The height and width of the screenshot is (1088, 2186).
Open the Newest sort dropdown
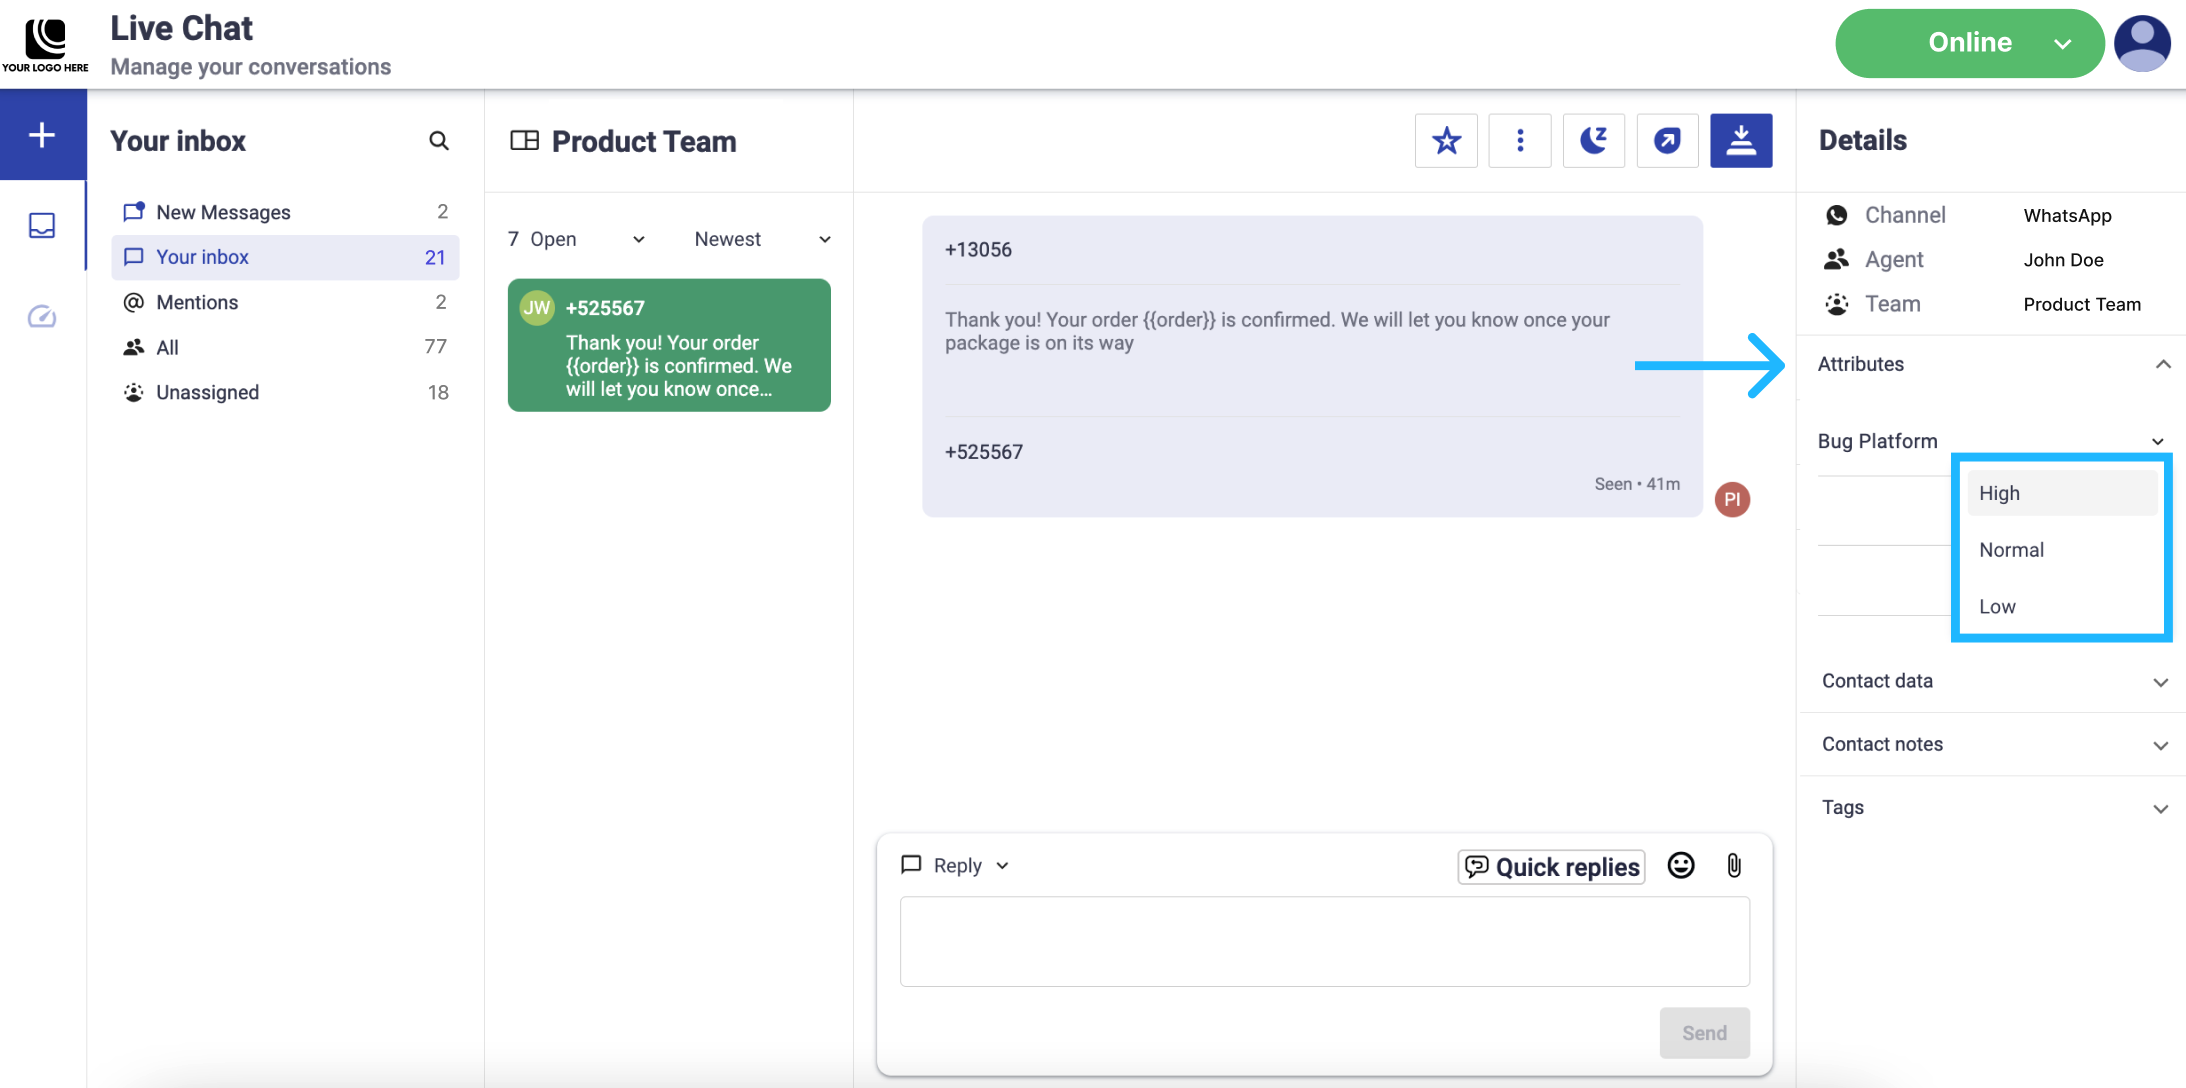click(762, 239)
